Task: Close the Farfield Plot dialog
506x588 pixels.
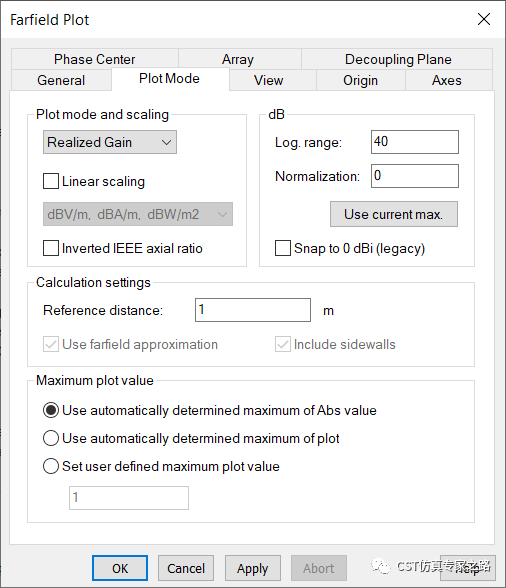Action: pyautogui.click(x=483, y=19)
